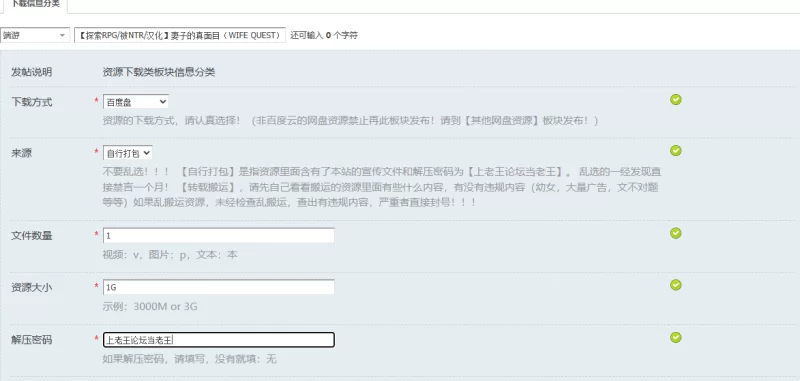Click the green checkmark beside 文件数量
The width and height of the screenshot is (800, 381).
tap(676, 233)
